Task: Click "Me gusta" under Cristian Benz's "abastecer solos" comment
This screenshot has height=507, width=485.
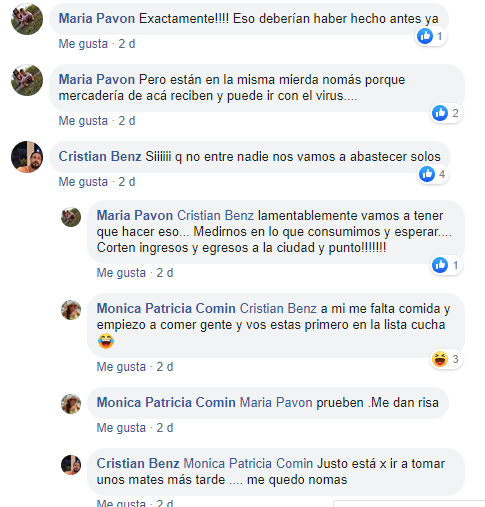Action: click(83, 182)
